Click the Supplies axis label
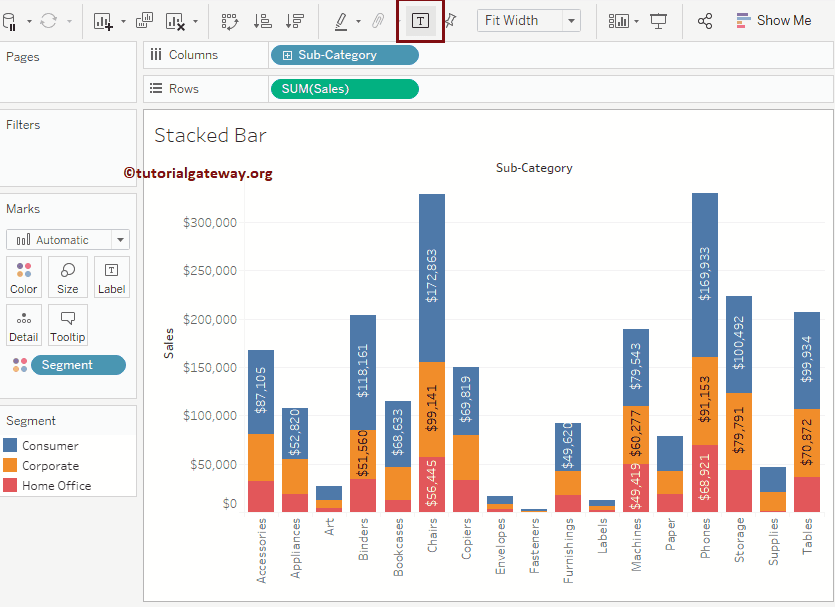Screen dimensions: 835x607 coord(773,542)
